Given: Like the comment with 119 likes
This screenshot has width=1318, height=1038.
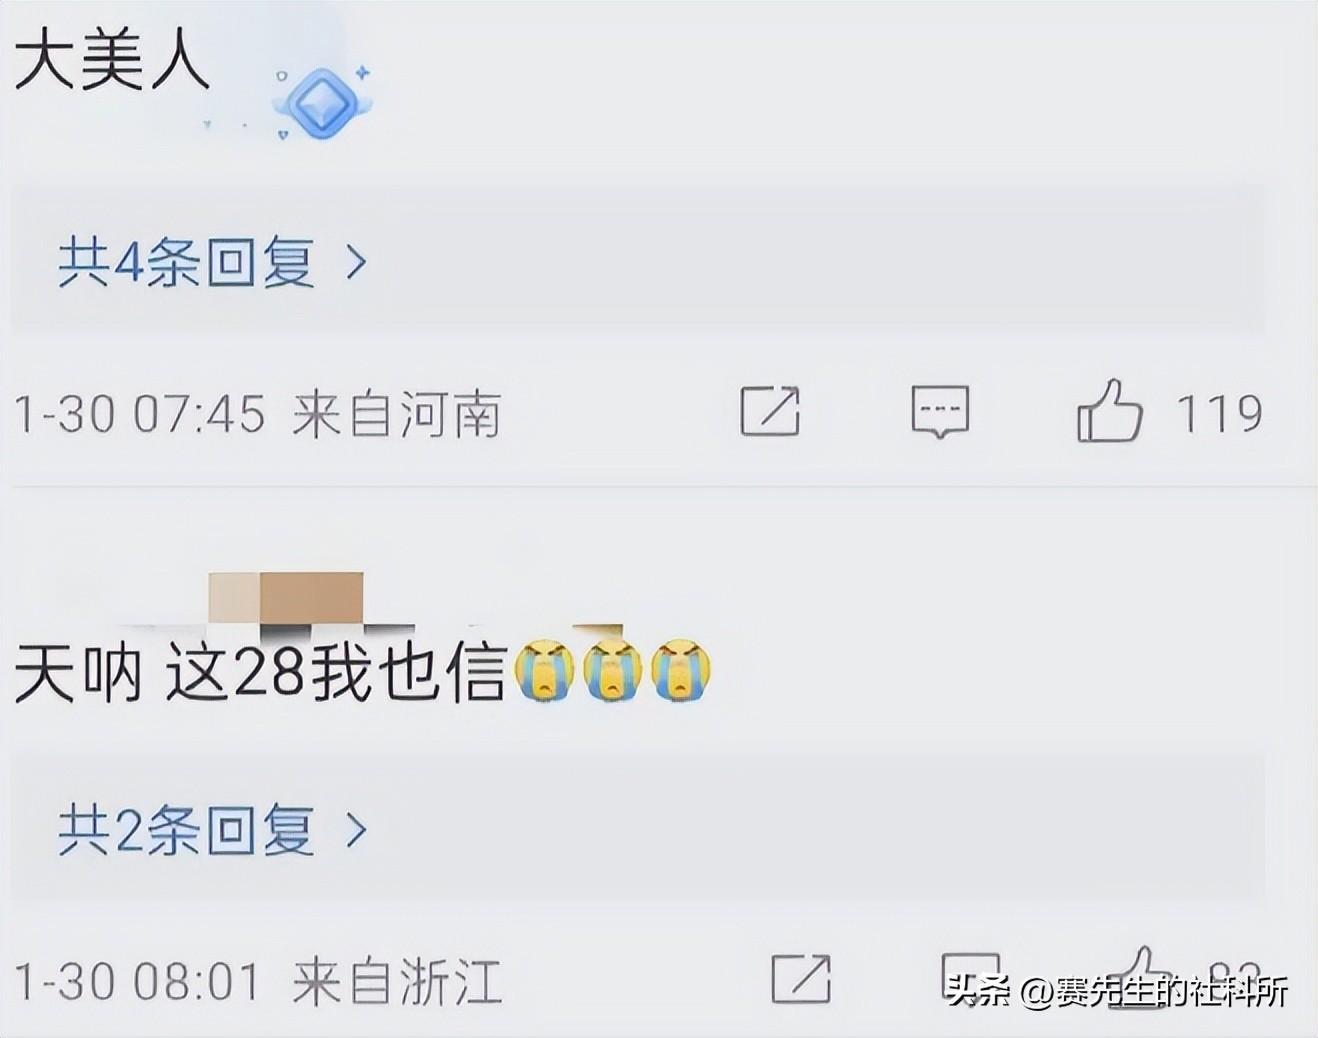Looking at the screenshot, I should (1109, 410).
